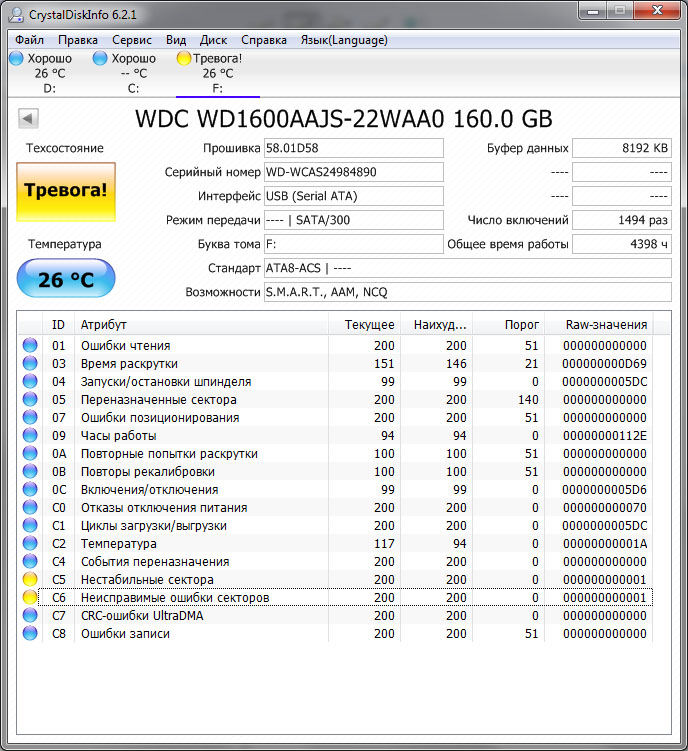Click status orb for C1 Циклы загрузки/выгрузки
This screenshot has height=751, width=688.
tap(30, 525)
